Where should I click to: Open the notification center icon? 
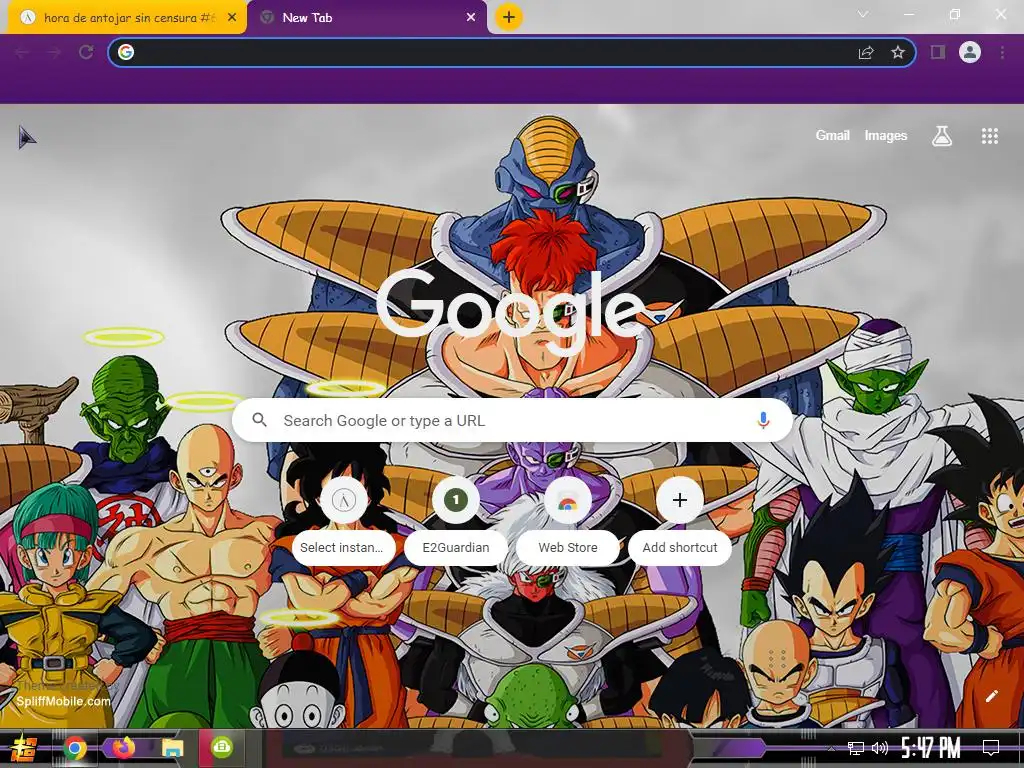[991, 748]
